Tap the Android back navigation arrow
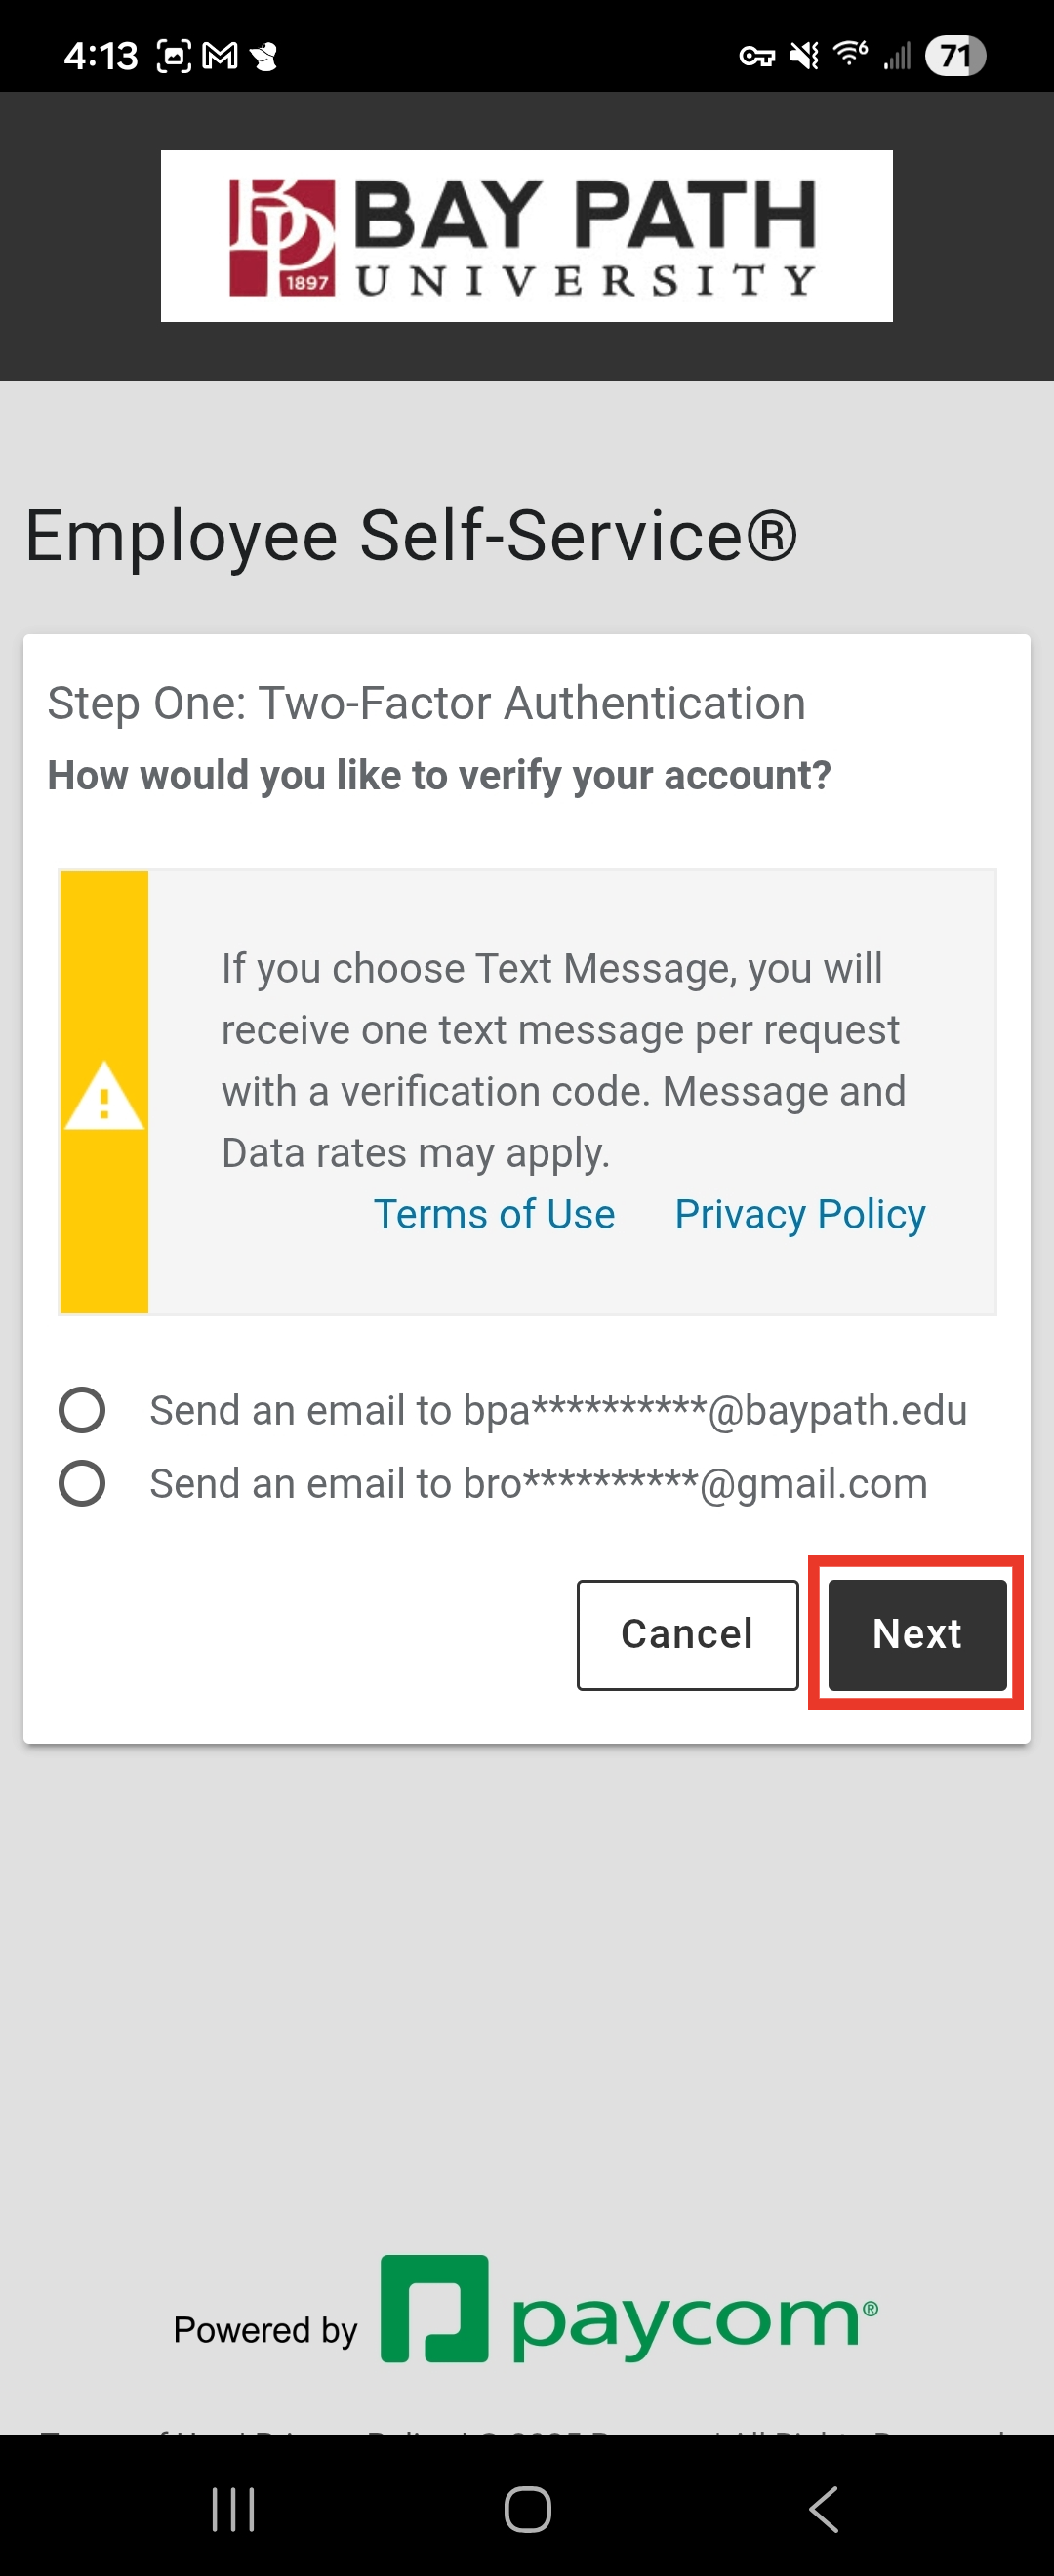The width and height of the screenshot is (1054, 2576). (823, 2508)
